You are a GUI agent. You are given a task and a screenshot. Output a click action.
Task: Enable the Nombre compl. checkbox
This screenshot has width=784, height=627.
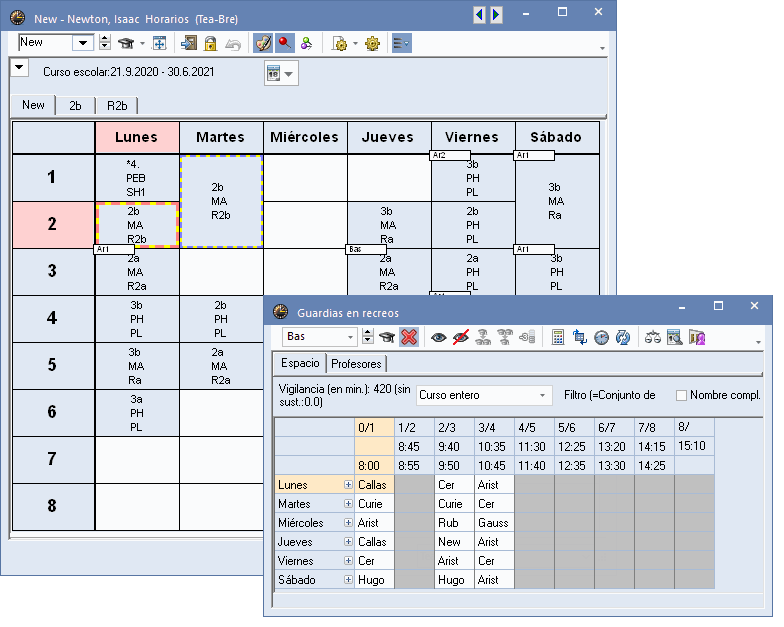tap(681, 396)
